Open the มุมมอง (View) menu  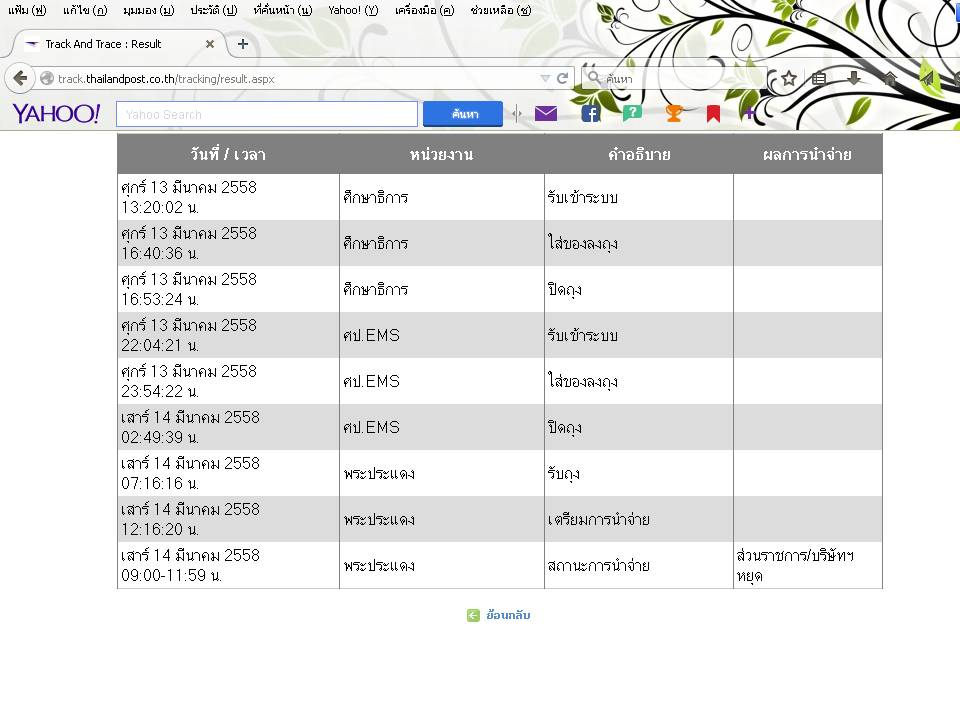[x=148, y=10]
